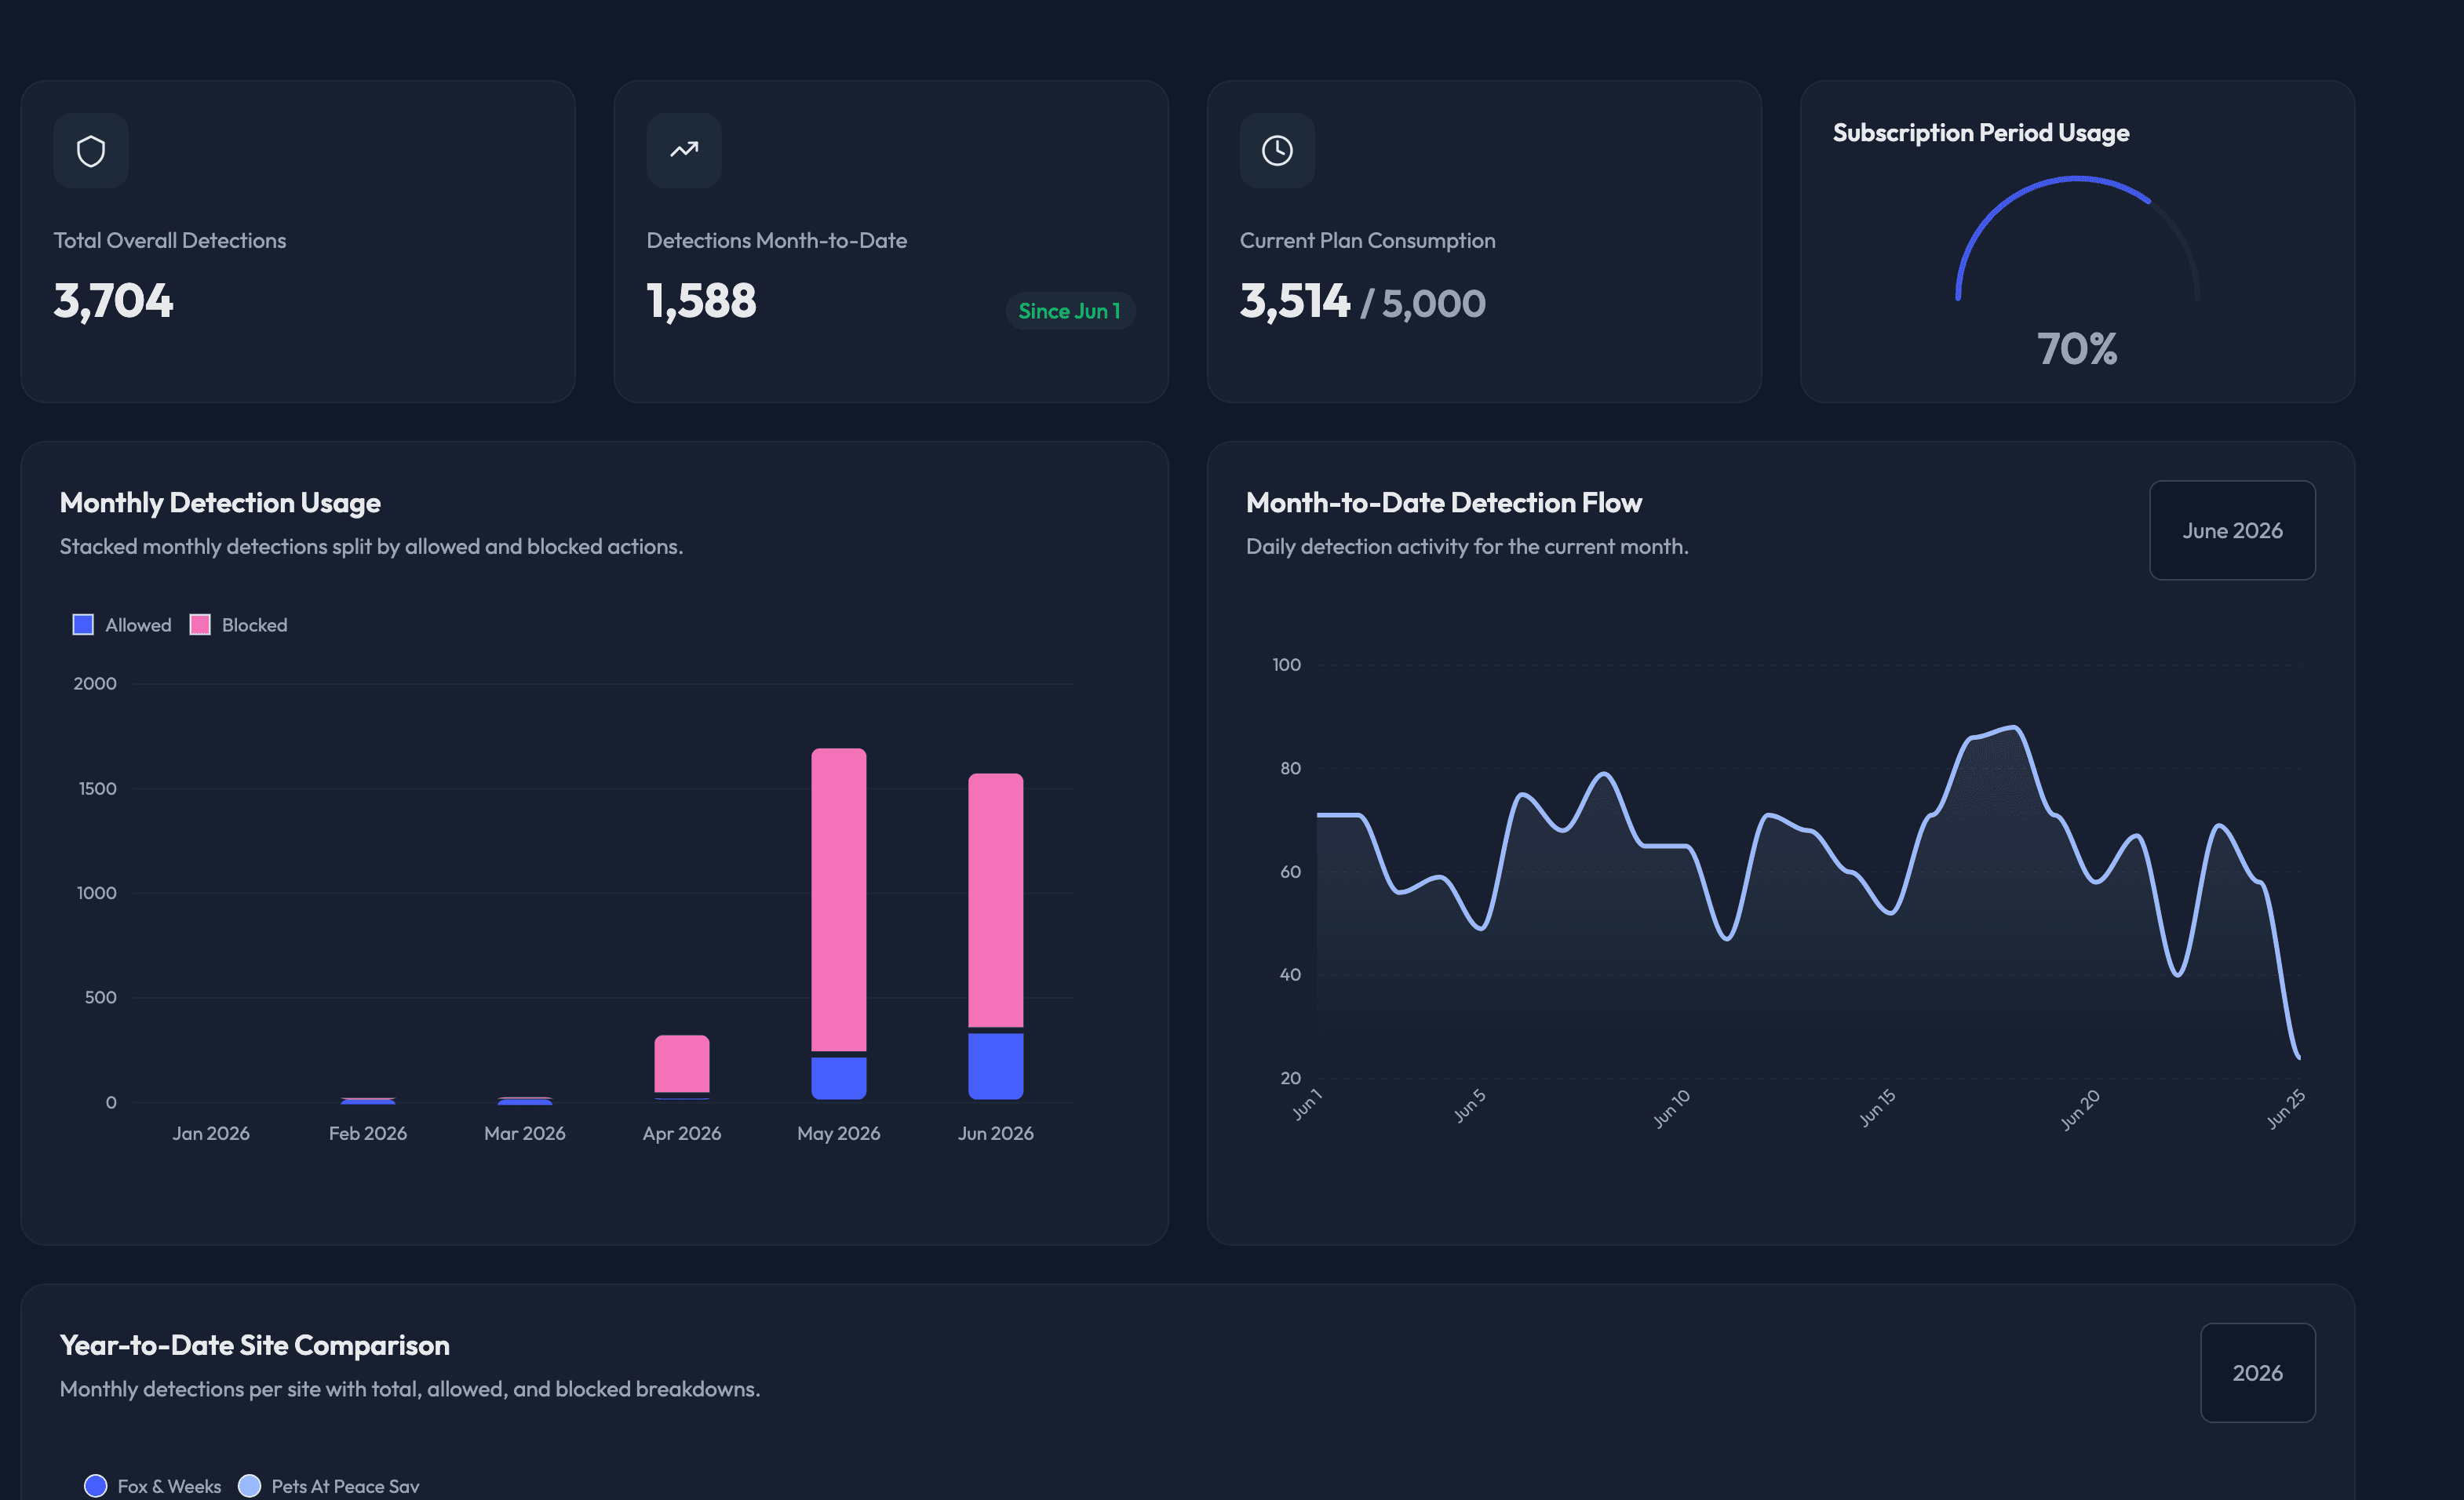Click the stacked detections subtitle text
Viewport: 2464px width, 1500px height.
371,546
